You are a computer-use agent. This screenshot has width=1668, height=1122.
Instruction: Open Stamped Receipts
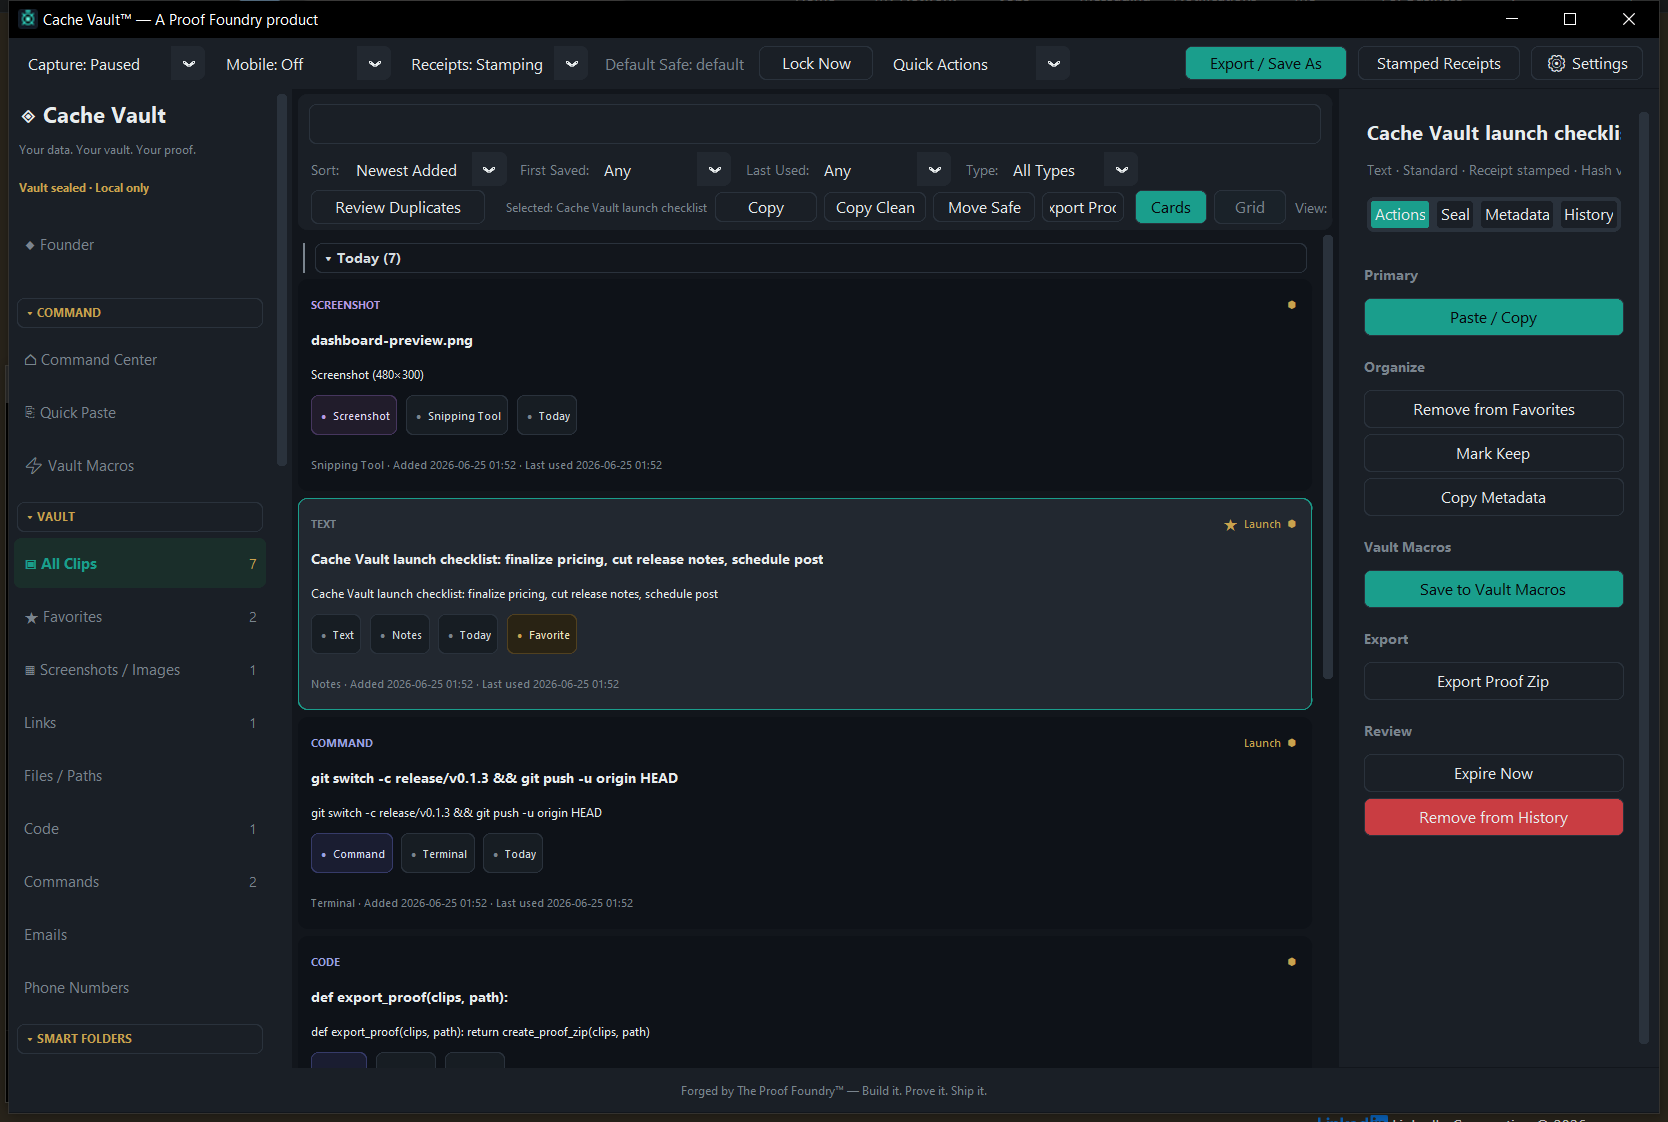point(1438,63)
